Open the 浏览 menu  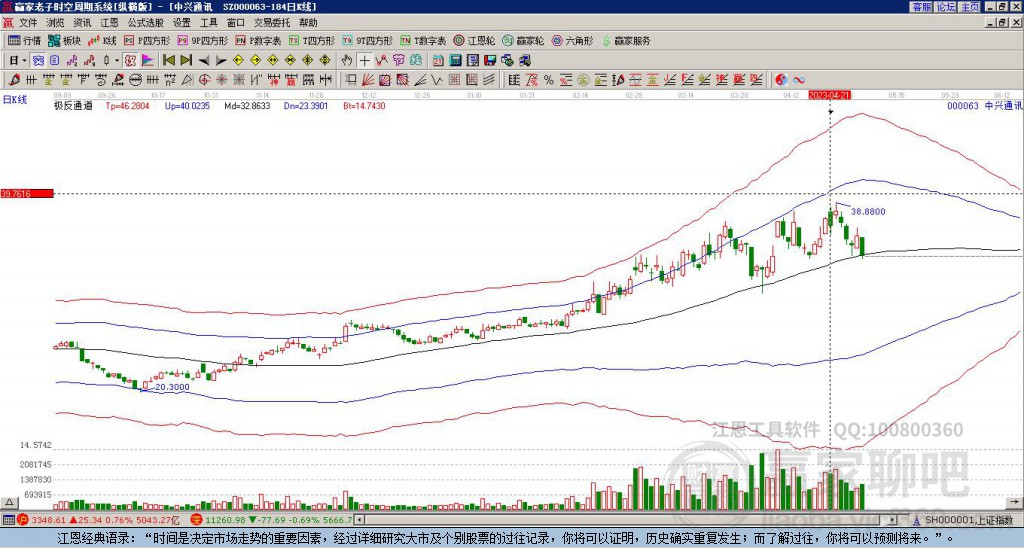point(56,23)
